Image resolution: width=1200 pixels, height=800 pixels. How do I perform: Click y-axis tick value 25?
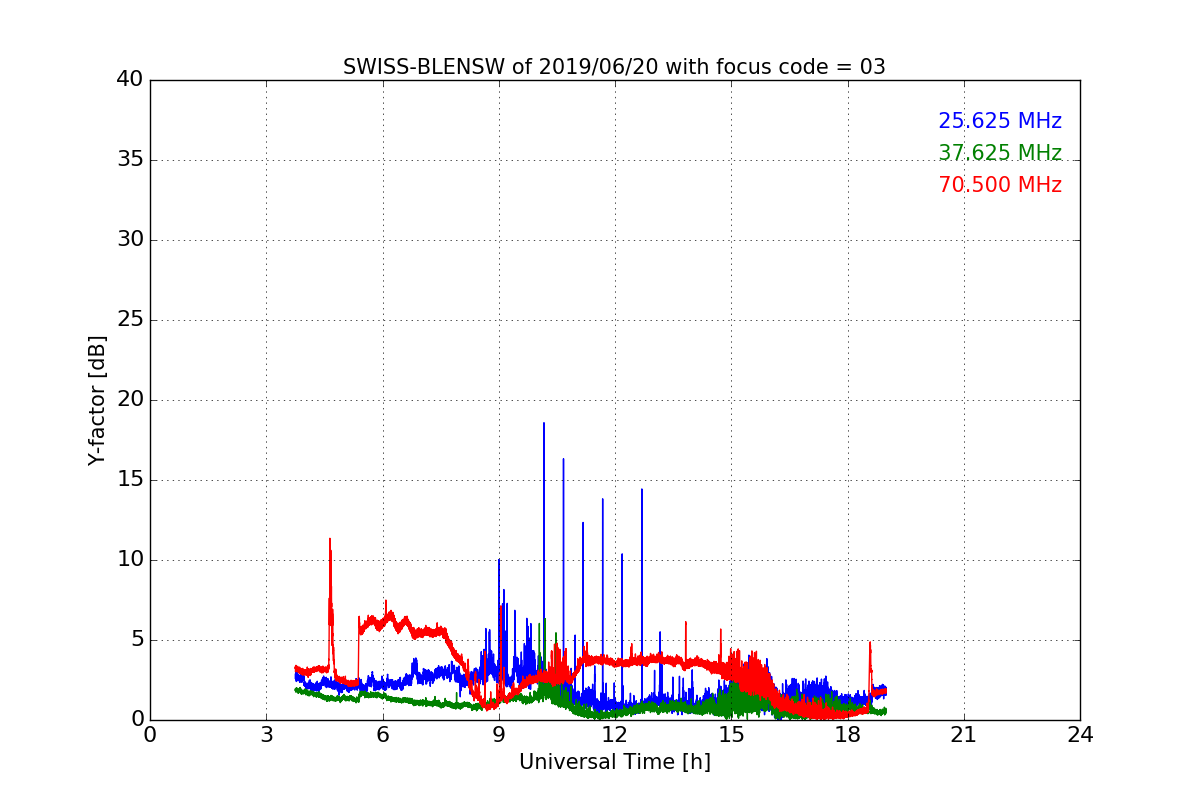point(129,320)
